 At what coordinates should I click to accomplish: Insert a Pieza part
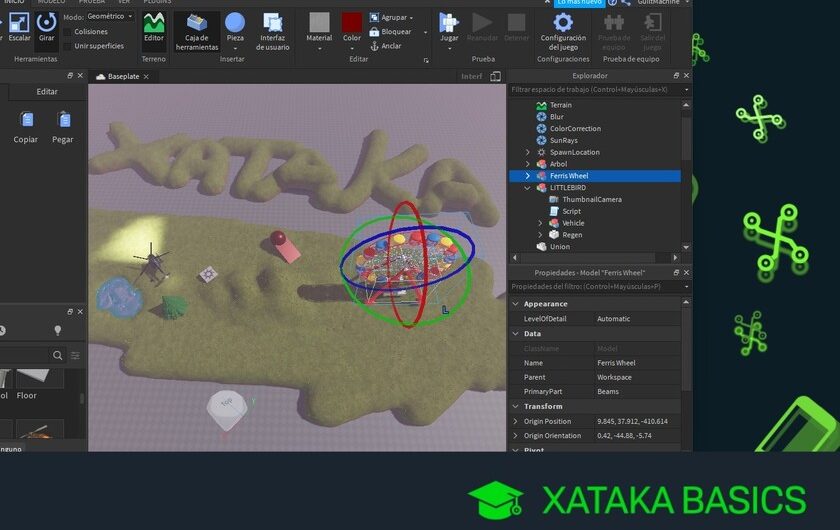click(x=235, y=27)
